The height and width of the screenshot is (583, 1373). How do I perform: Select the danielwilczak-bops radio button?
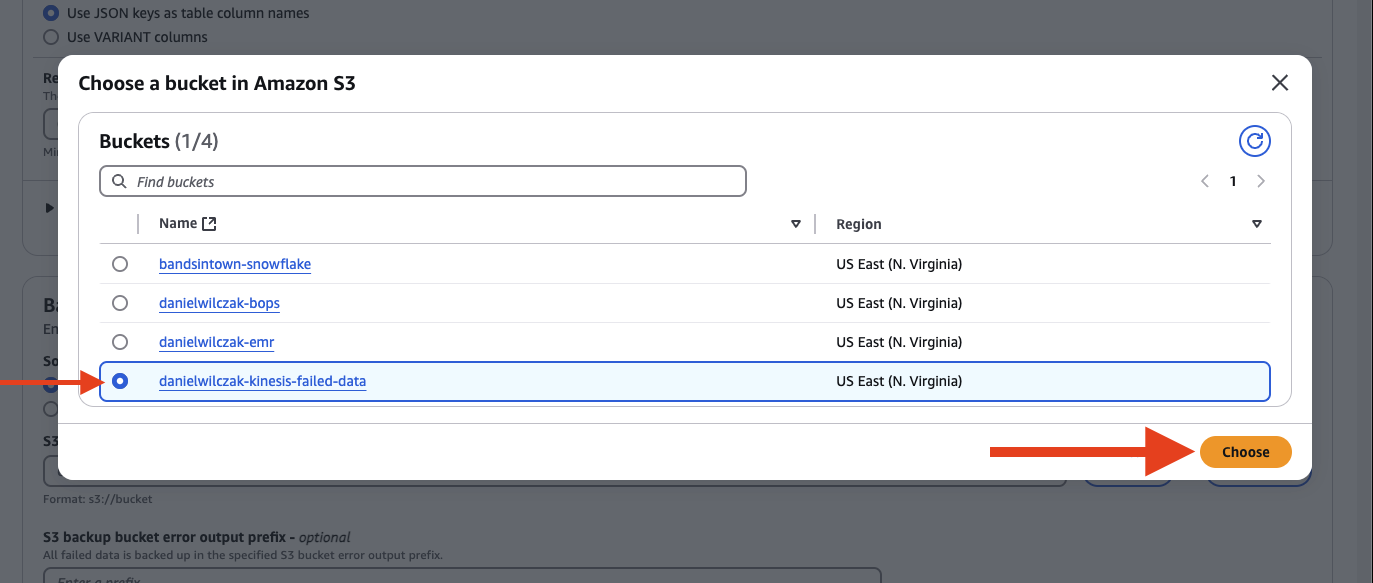tap(120, 303)
